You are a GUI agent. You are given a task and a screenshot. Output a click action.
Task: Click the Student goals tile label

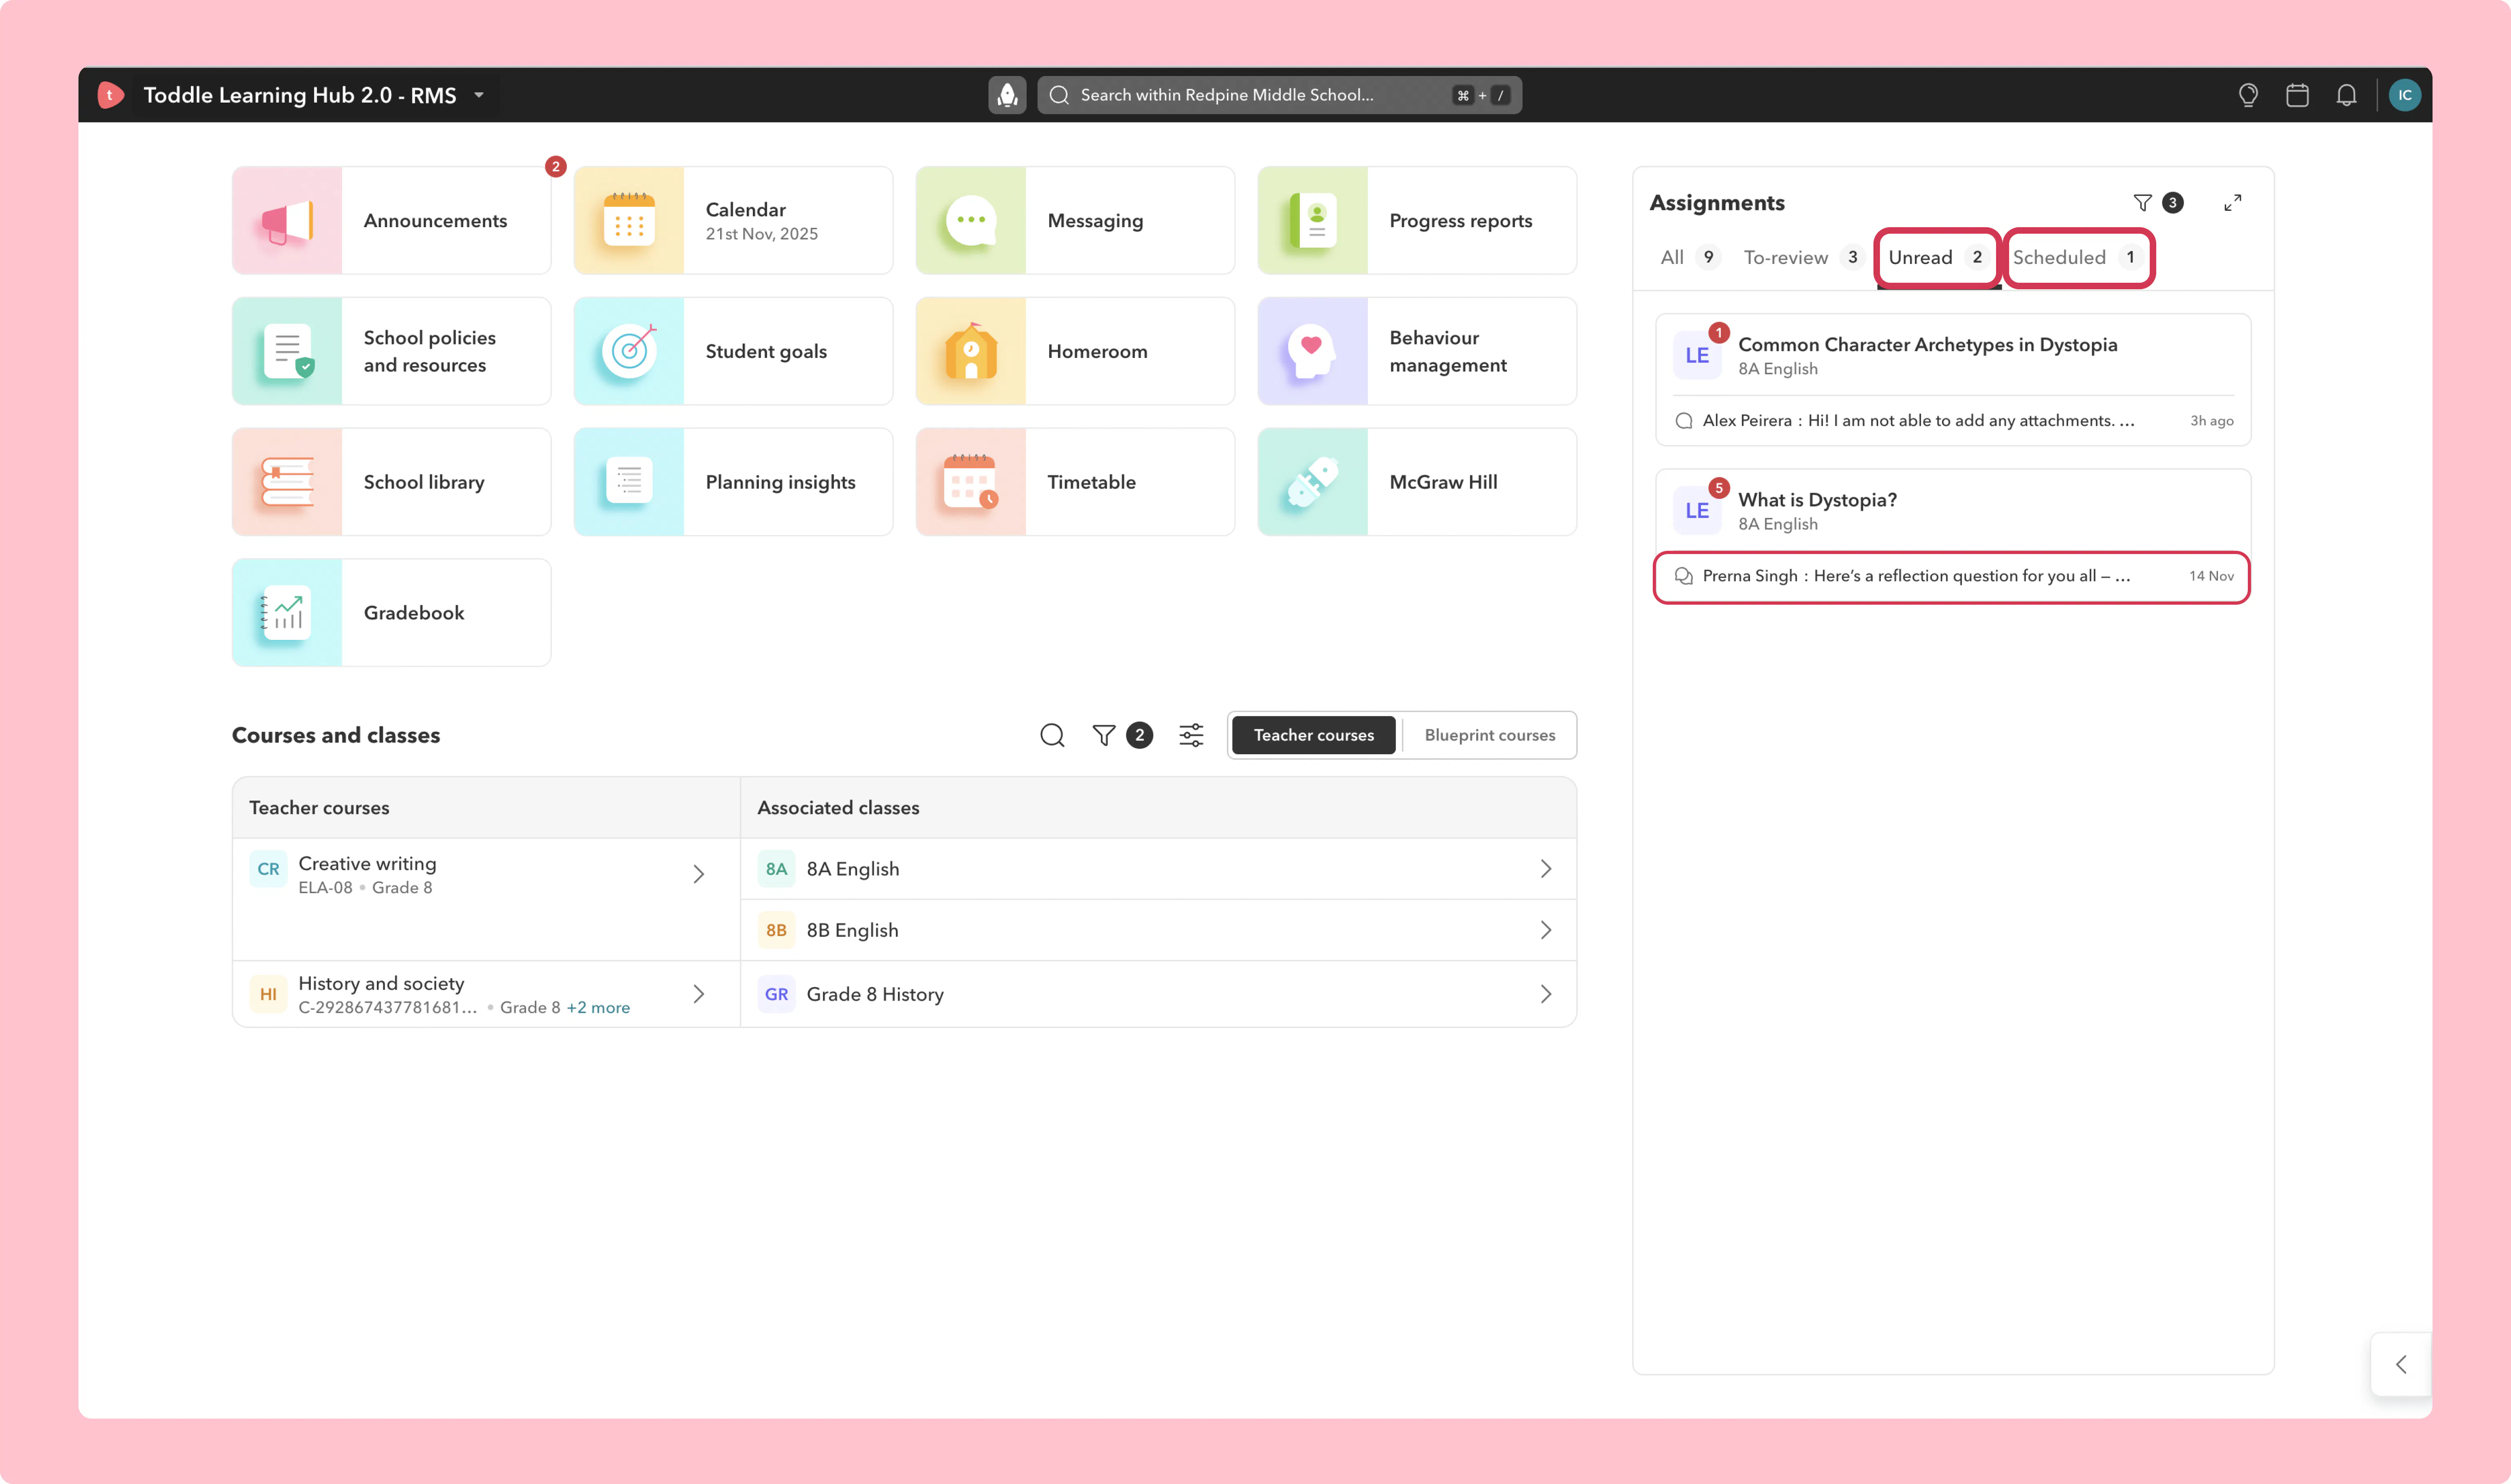(766, 352)
